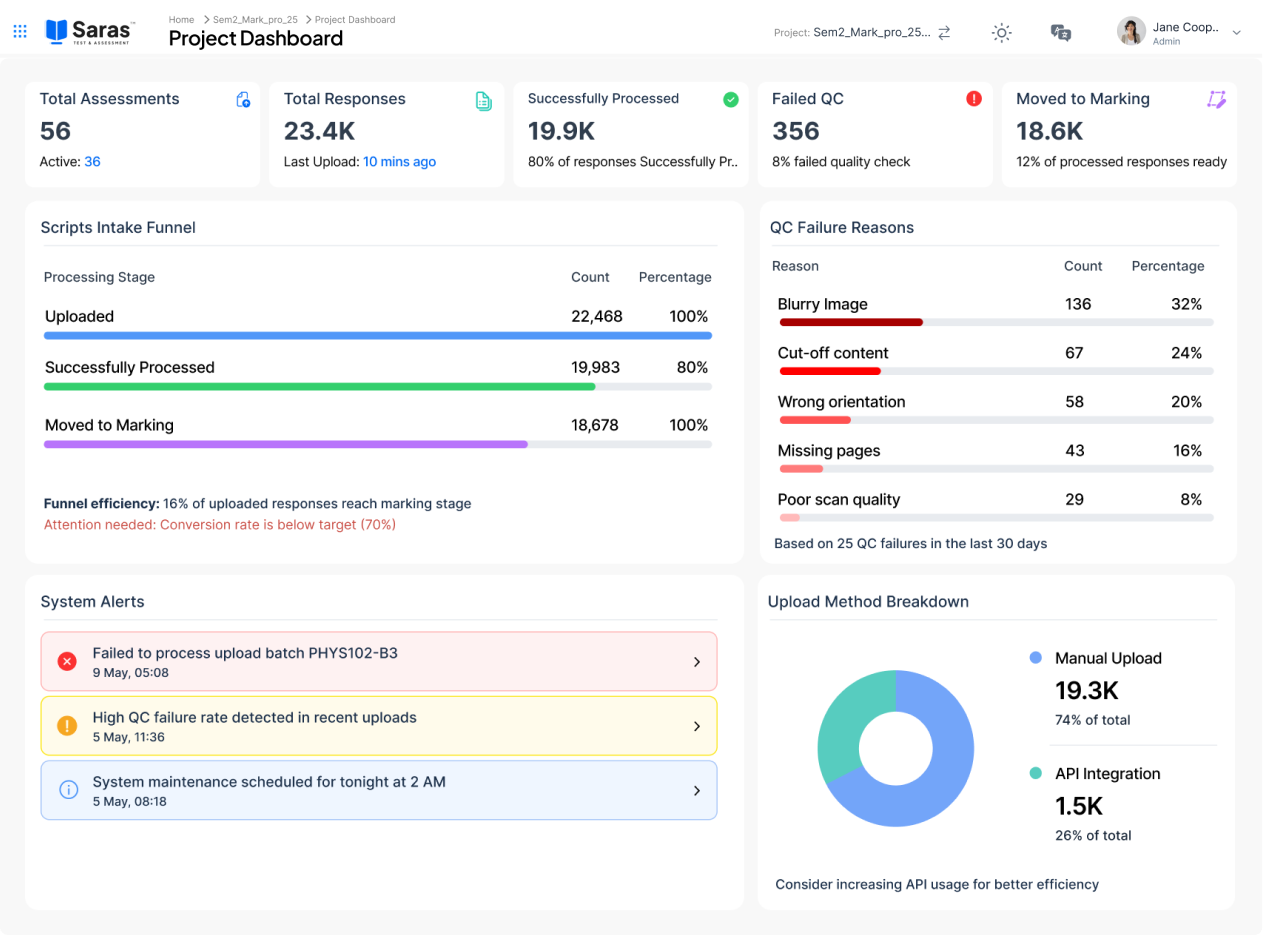Open the app grid launcher icon
1263x935 pixels.
click(20, 32)
